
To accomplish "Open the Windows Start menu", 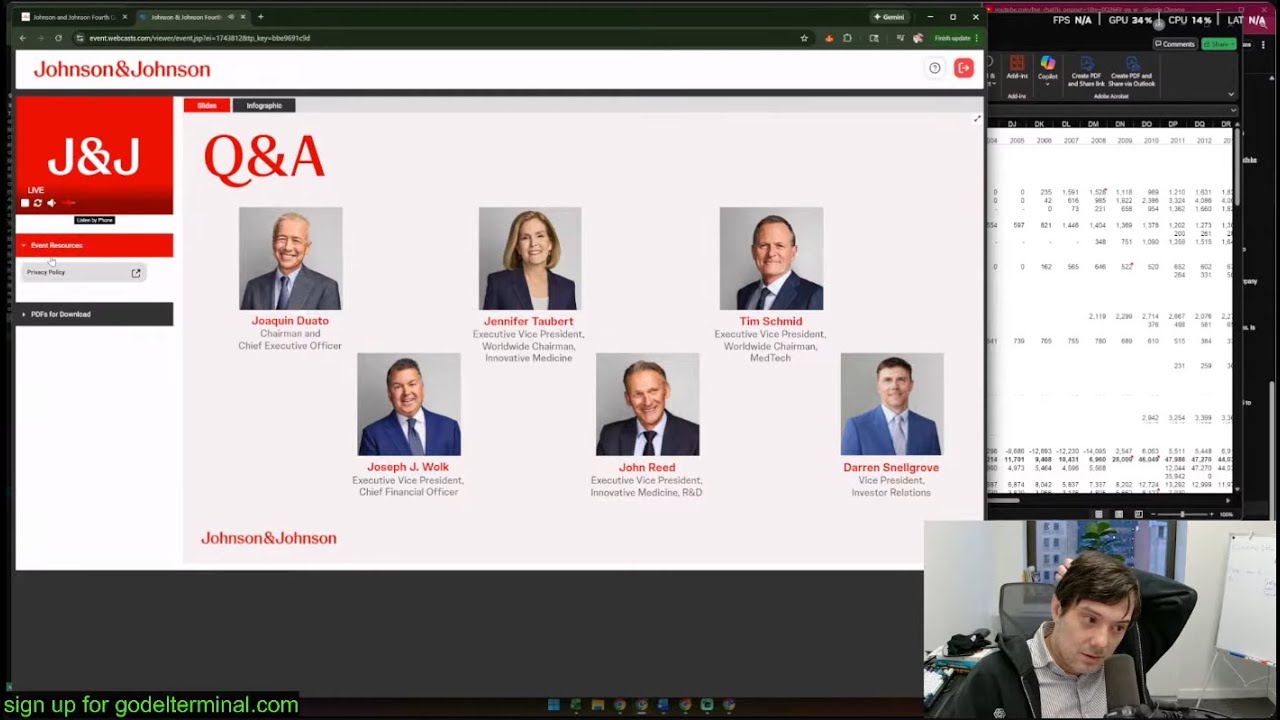I will coord(553,705).
